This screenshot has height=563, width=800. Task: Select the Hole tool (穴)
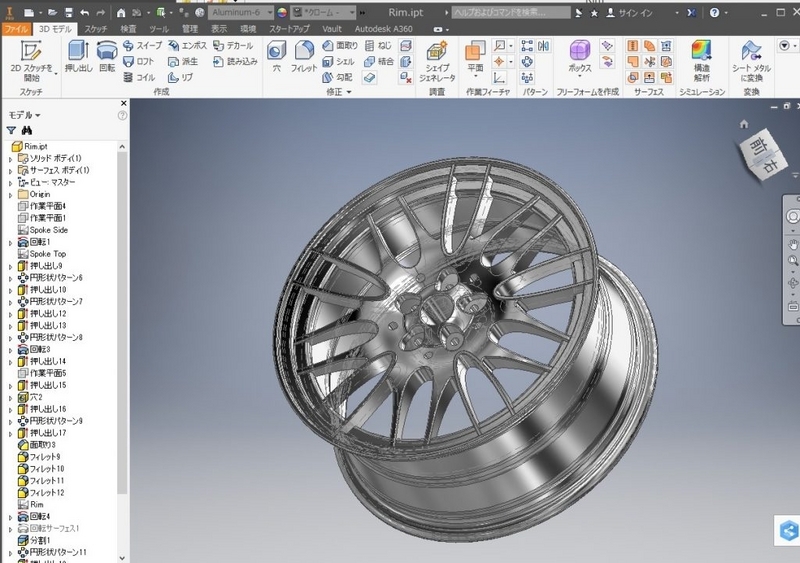pyautogui.click(x=277, y=56)
